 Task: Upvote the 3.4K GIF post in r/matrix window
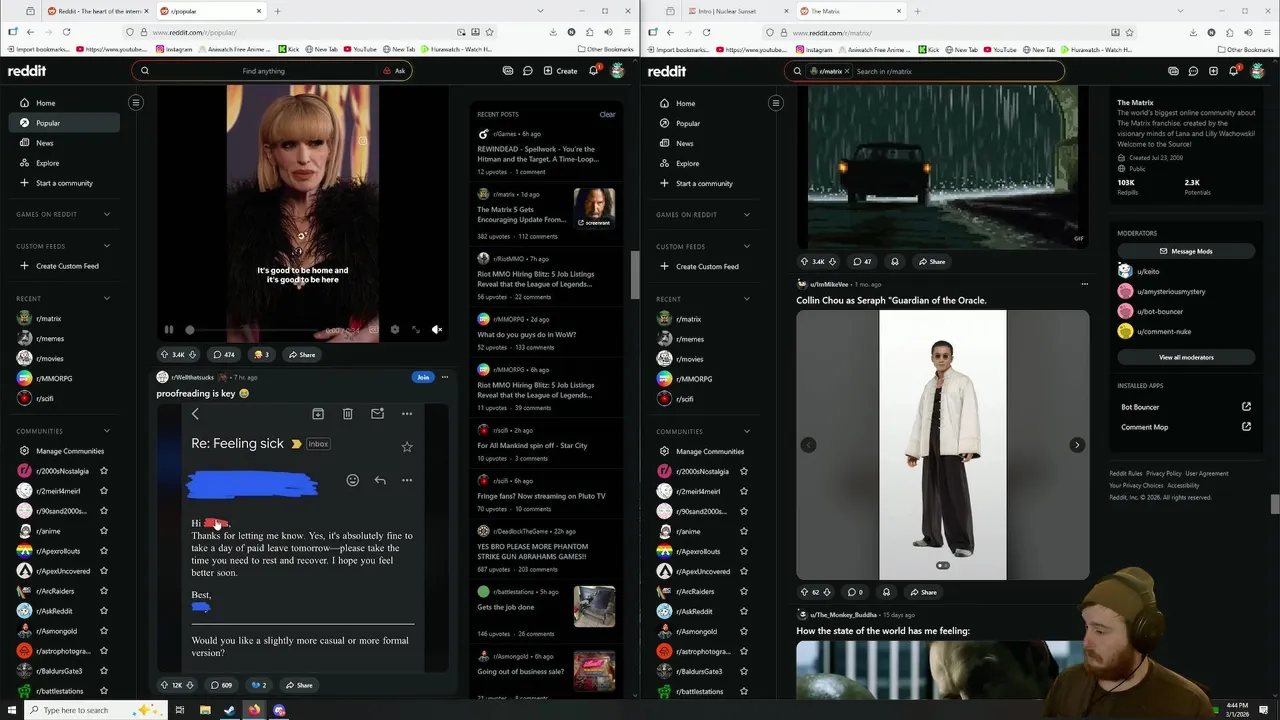coord(804,261)
